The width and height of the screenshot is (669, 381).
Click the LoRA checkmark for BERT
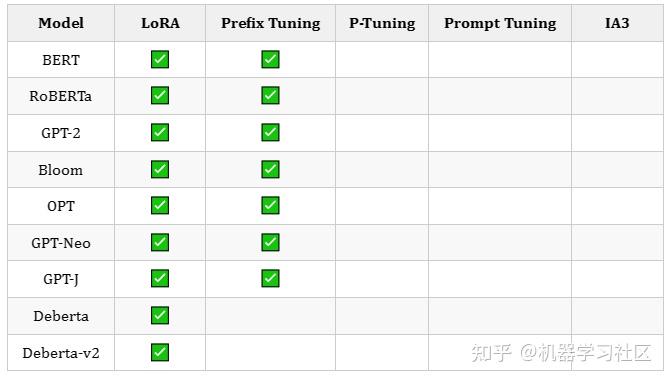(160, 59)
